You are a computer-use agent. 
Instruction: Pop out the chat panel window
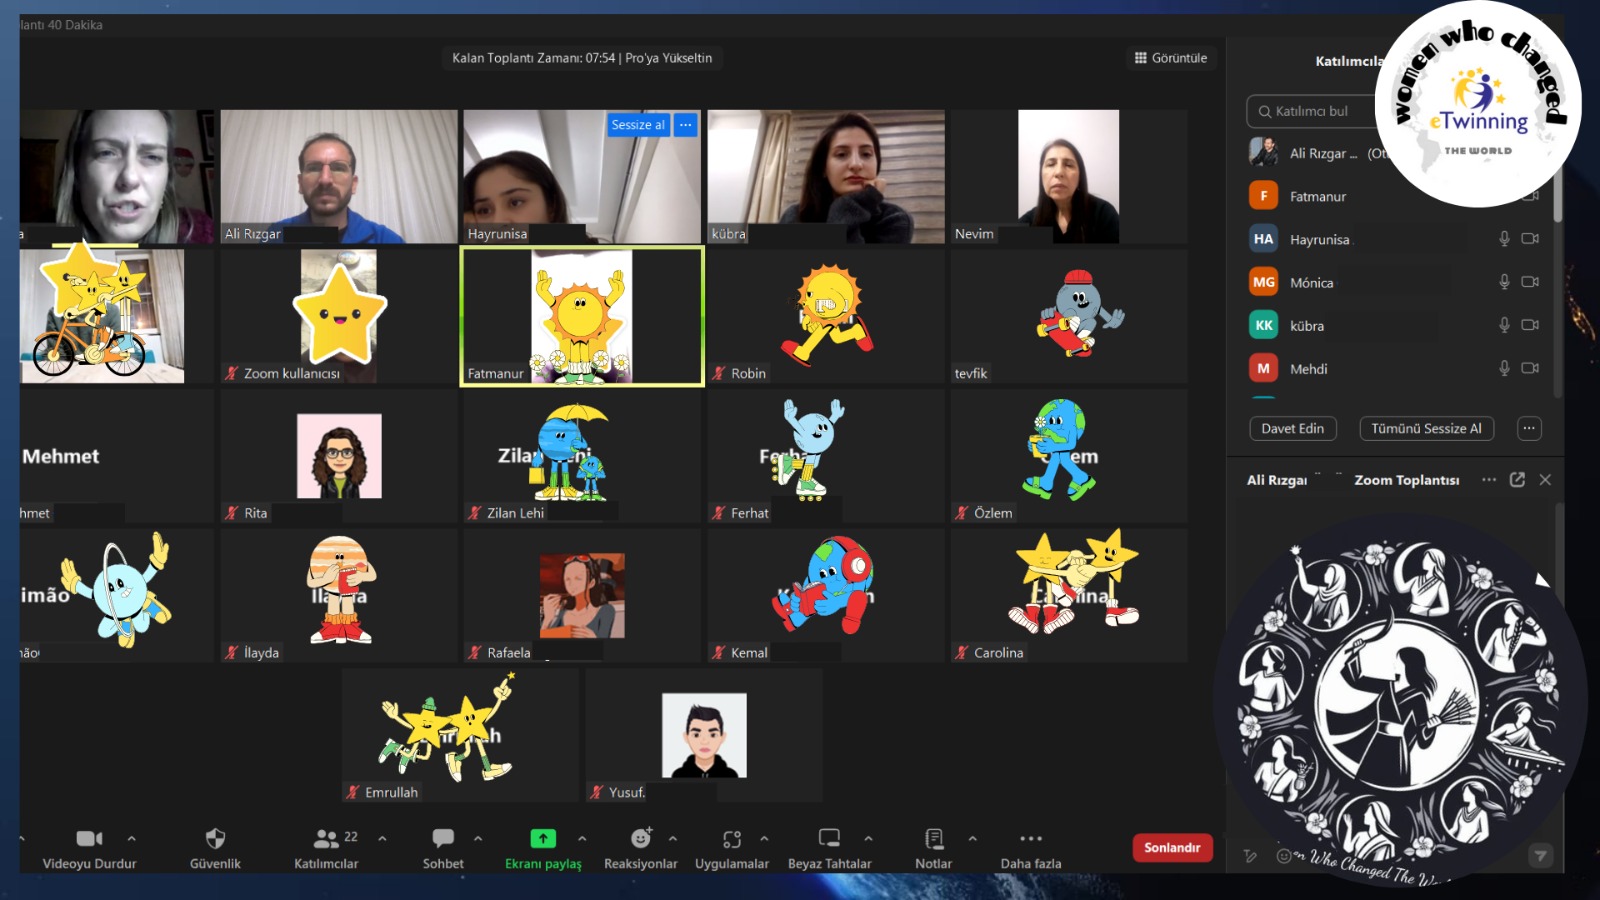point(1517,480)
